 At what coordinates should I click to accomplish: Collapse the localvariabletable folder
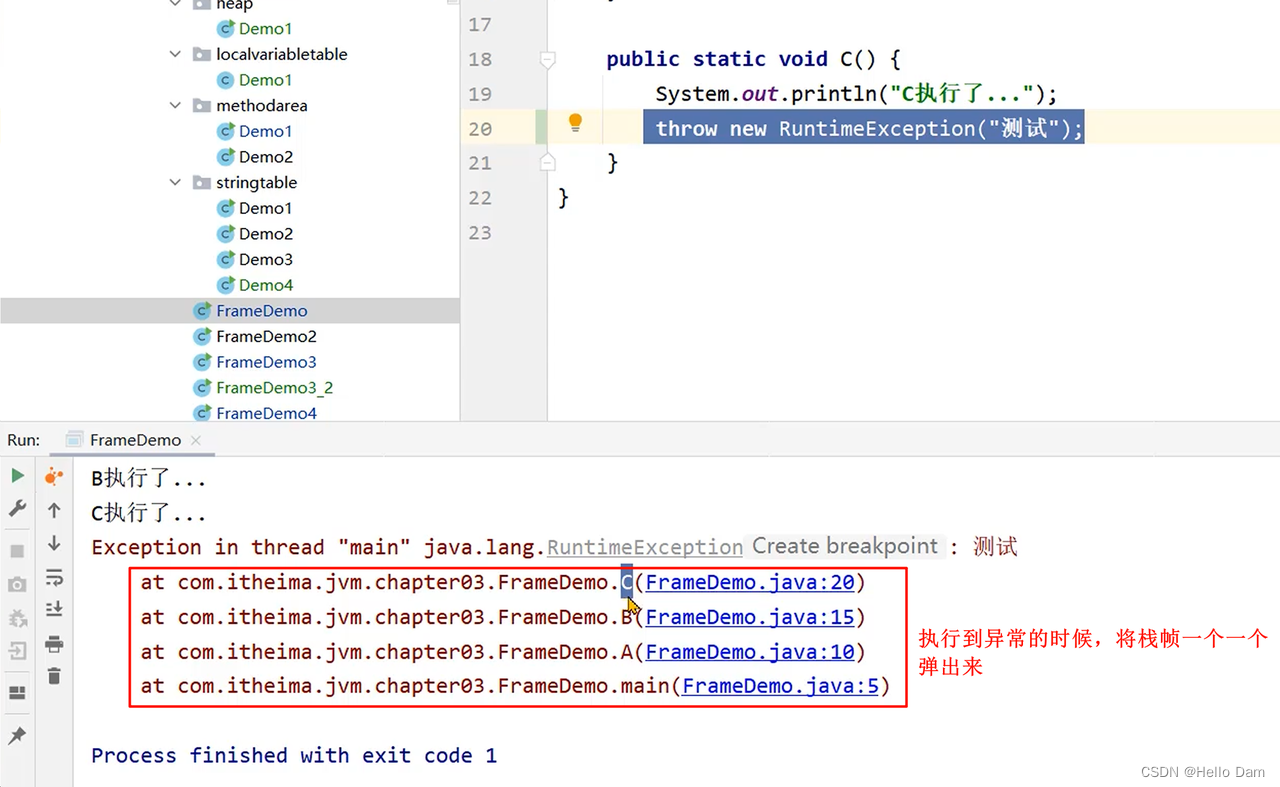[x=175, y=54]
